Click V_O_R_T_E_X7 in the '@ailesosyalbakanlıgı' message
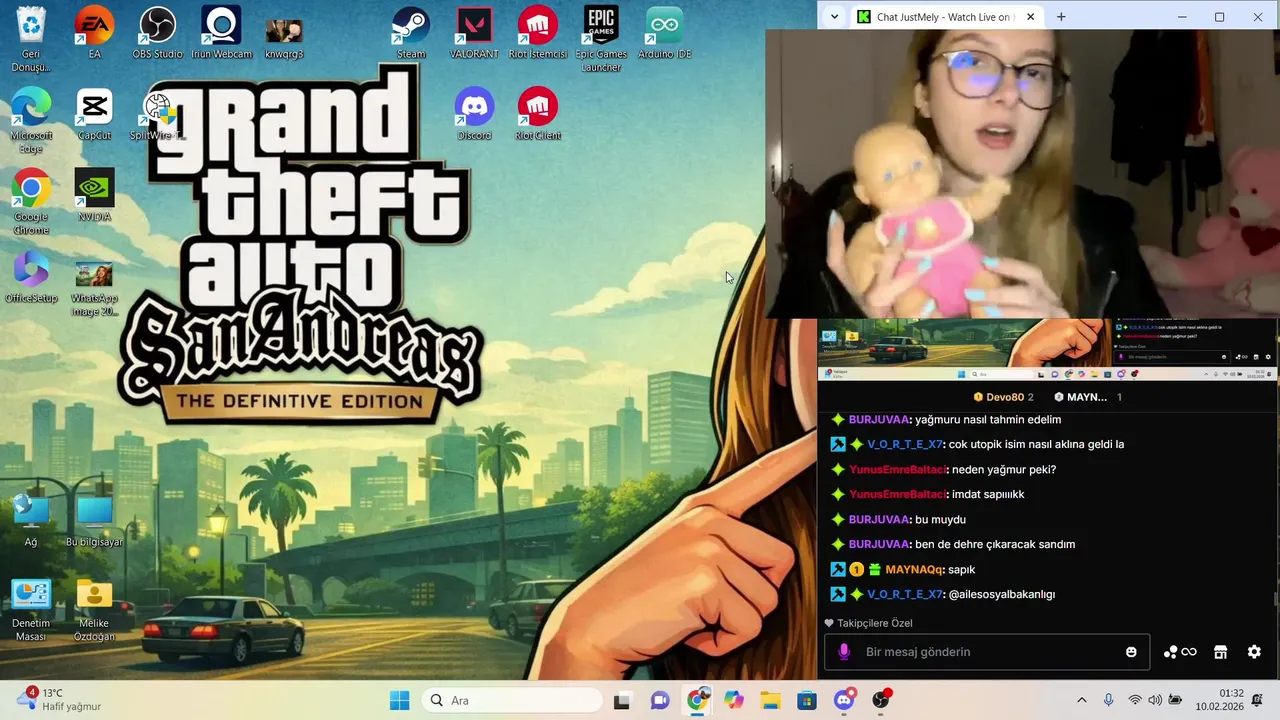 tap(905, 595)
